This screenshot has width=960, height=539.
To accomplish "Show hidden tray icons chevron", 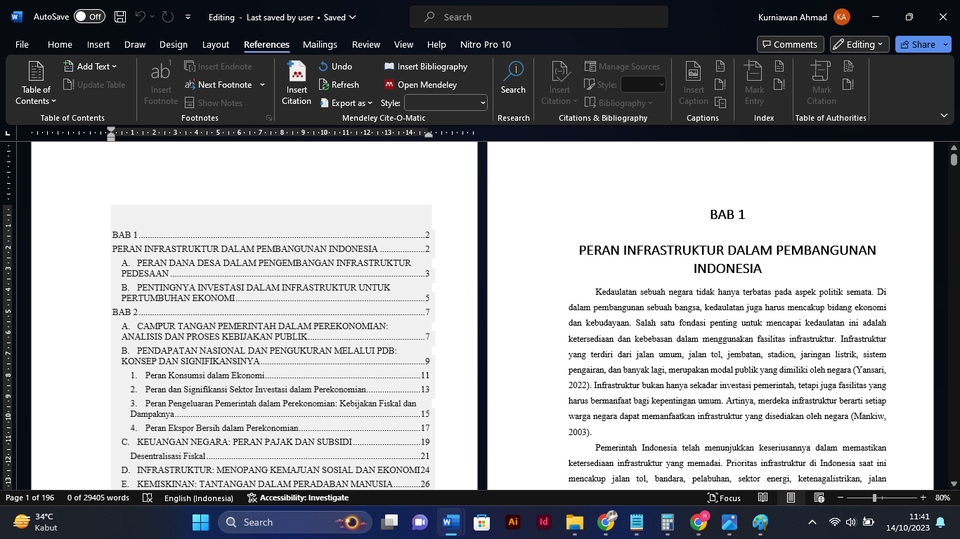I will pos(812,522).
